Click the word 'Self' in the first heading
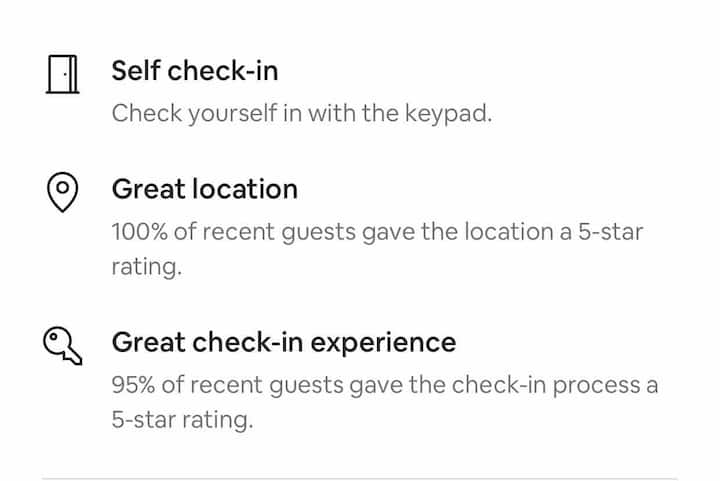The height and width of the screenshot is (481, 720). [x=135, y=71]
